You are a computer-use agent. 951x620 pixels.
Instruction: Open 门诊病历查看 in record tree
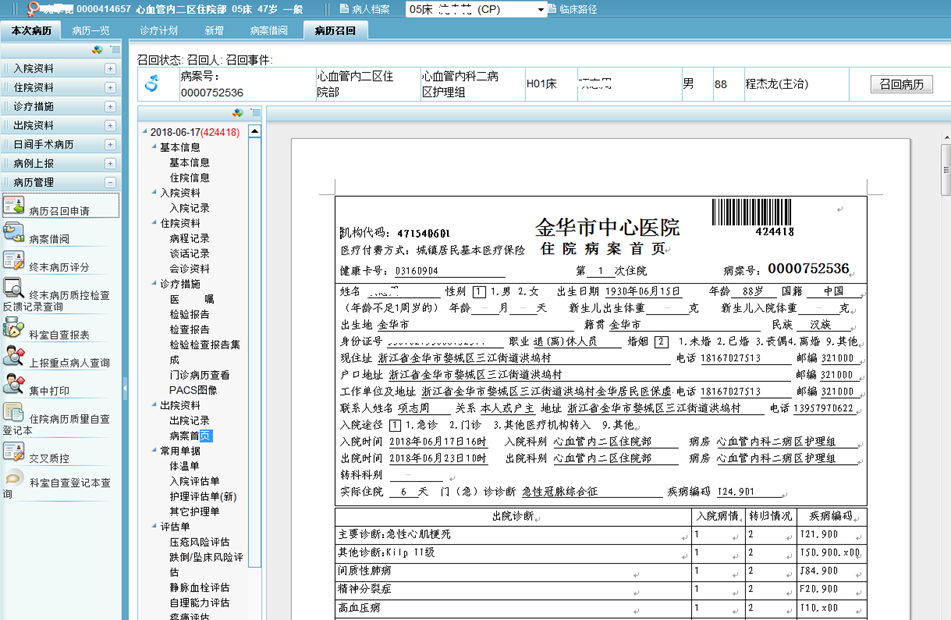200,375
